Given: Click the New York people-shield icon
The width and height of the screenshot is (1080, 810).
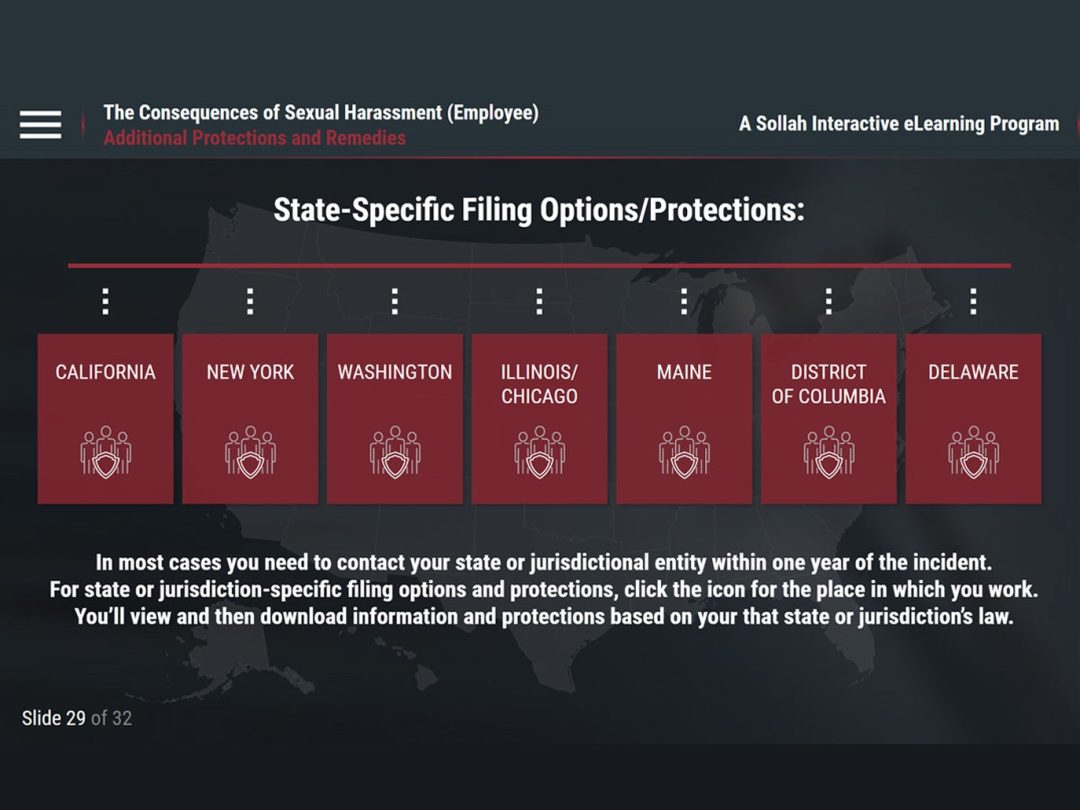Looking at the screenshot, I should click(250, 451).
